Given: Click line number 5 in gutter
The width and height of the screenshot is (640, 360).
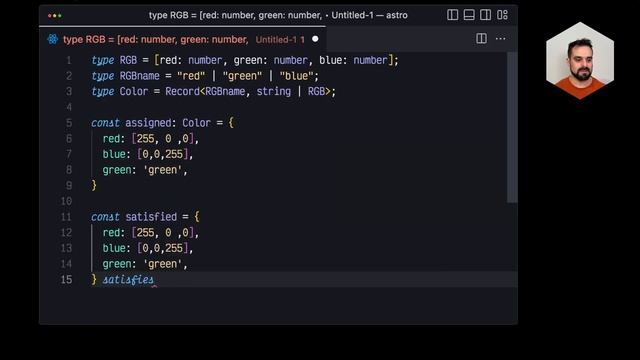Looking at the screenshot, I should click(x=69, y=123).
